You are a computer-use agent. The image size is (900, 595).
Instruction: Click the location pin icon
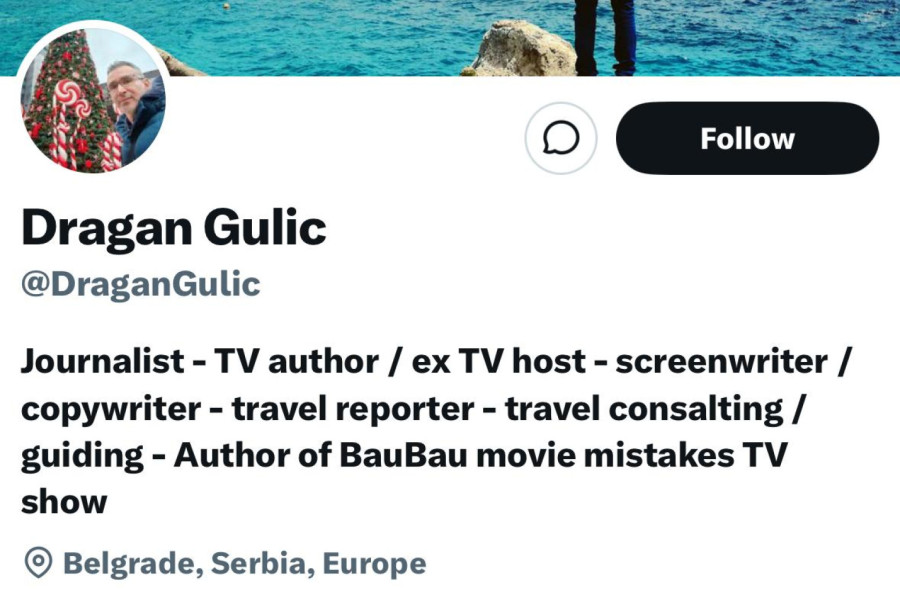click(x=38, y=562)
